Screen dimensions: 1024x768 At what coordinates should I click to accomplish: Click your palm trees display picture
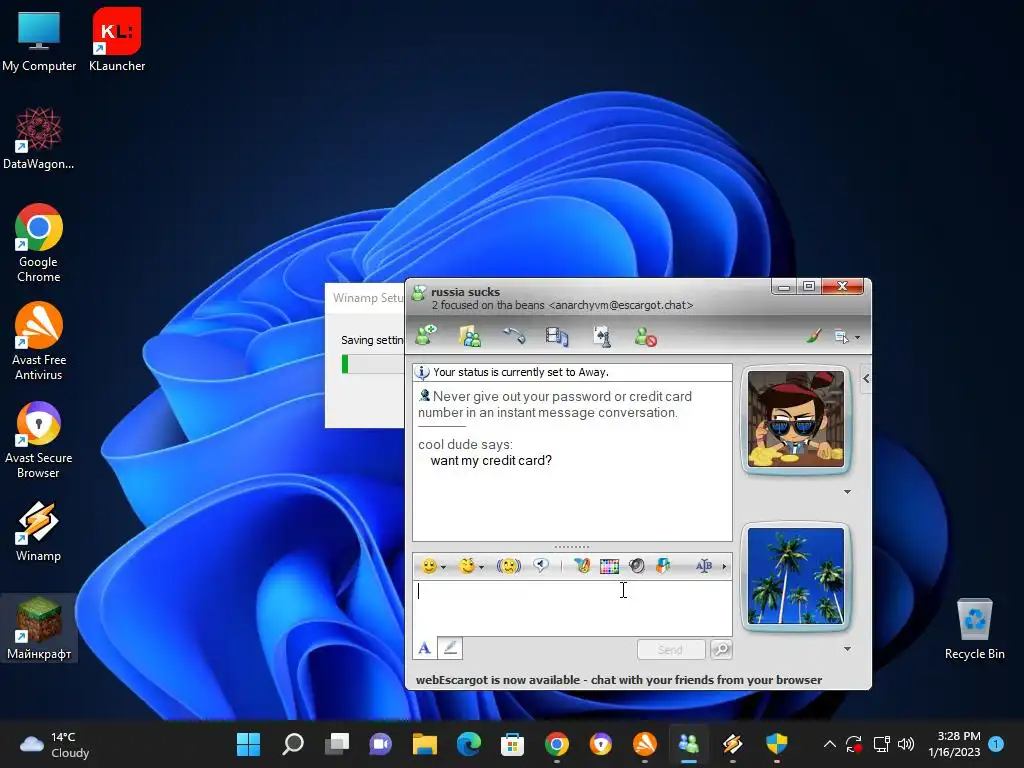795,575
